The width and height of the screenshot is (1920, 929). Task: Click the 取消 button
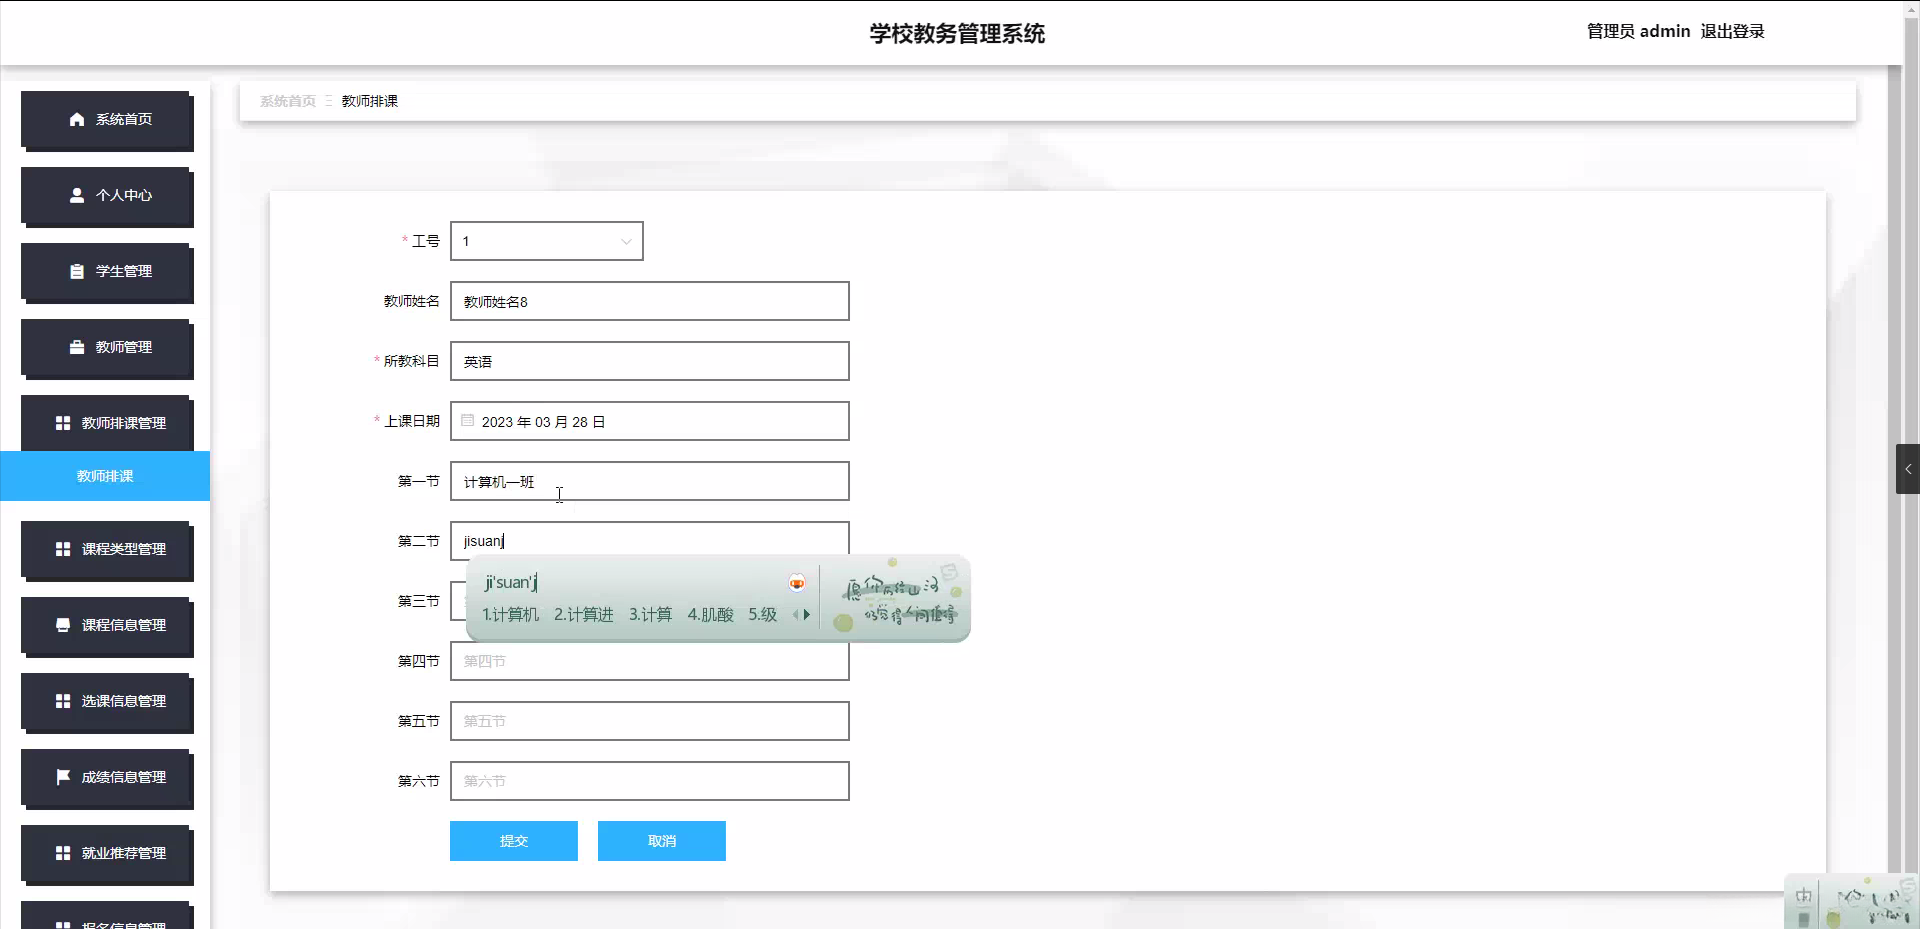662,841
